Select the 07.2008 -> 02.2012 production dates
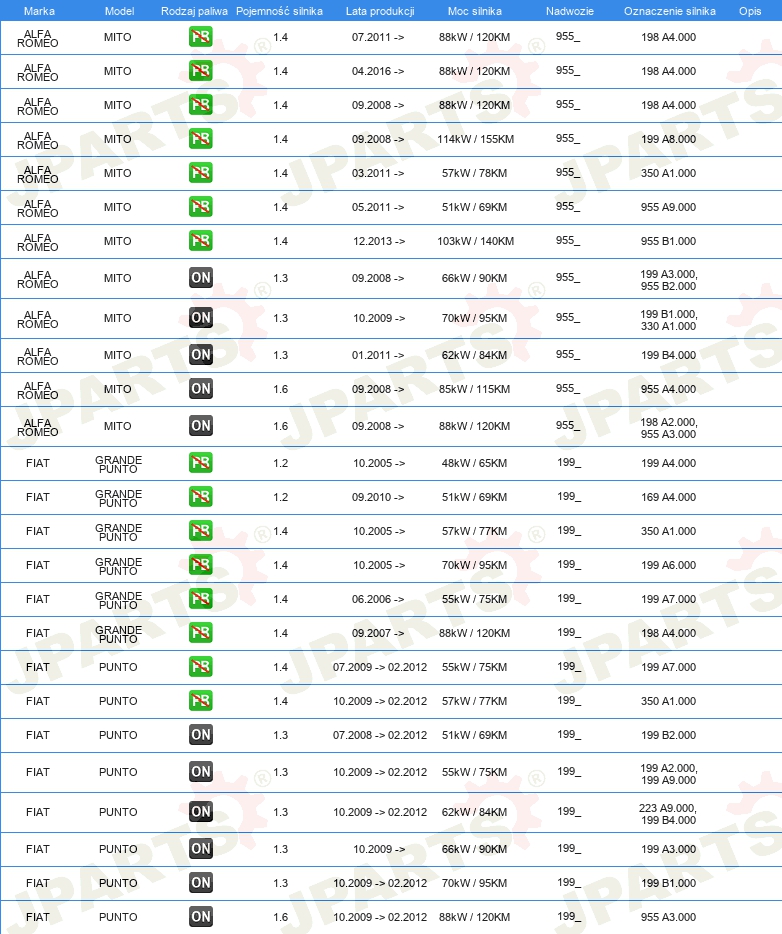782x934 pixels. click(380, 734)
